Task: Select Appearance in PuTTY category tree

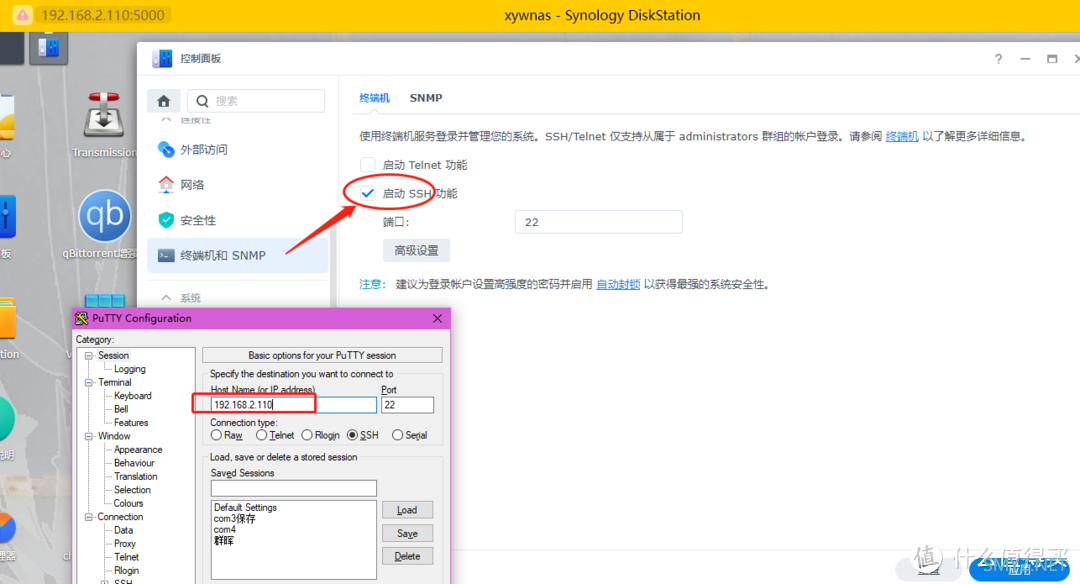Action: click(x=138, y=450)
